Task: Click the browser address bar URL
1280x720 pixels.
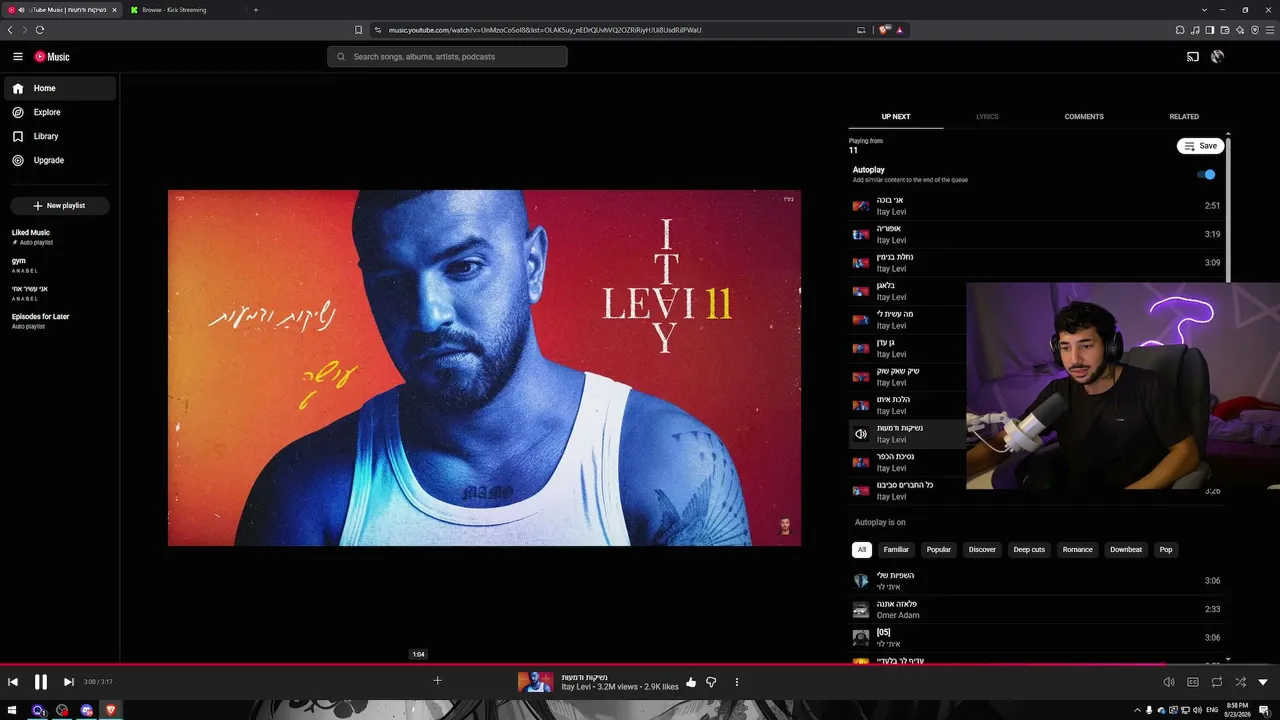Action: tap(545, 30)
